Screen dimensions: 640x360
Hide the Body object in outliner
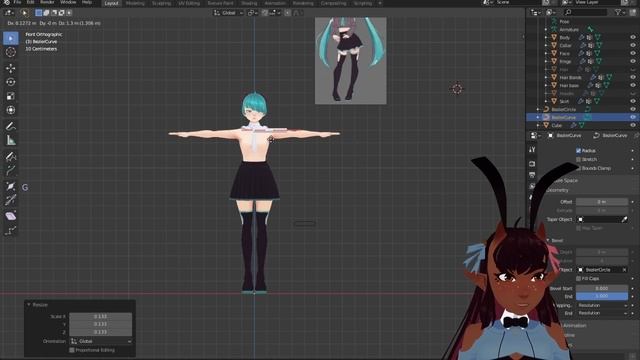633,37
